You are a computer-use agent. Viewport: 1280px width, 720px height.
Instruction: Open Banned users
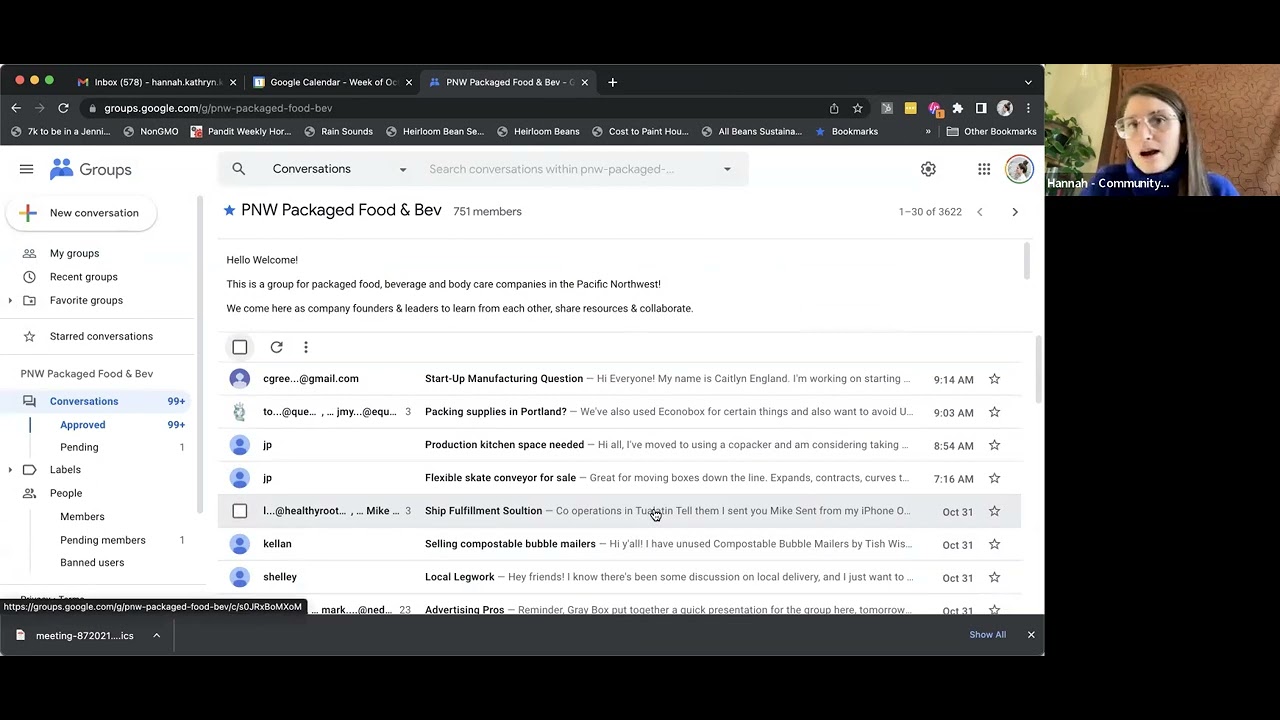(92, 563)
